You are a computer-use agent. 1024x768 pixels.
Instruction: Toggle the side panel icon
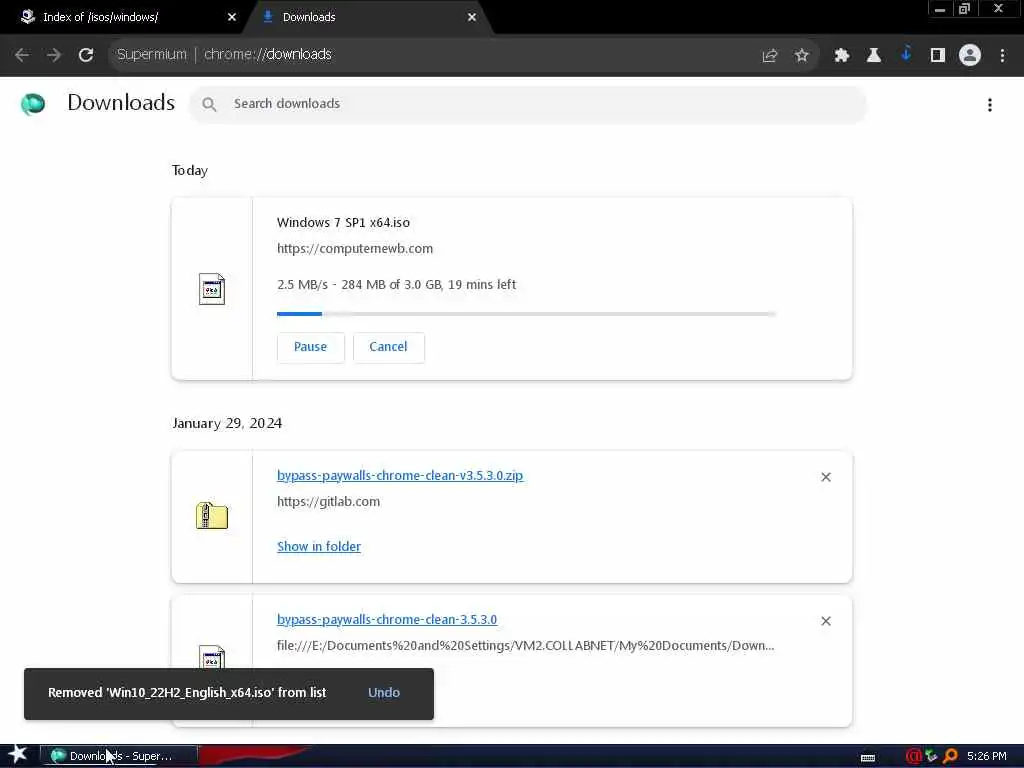coord(938,56)
